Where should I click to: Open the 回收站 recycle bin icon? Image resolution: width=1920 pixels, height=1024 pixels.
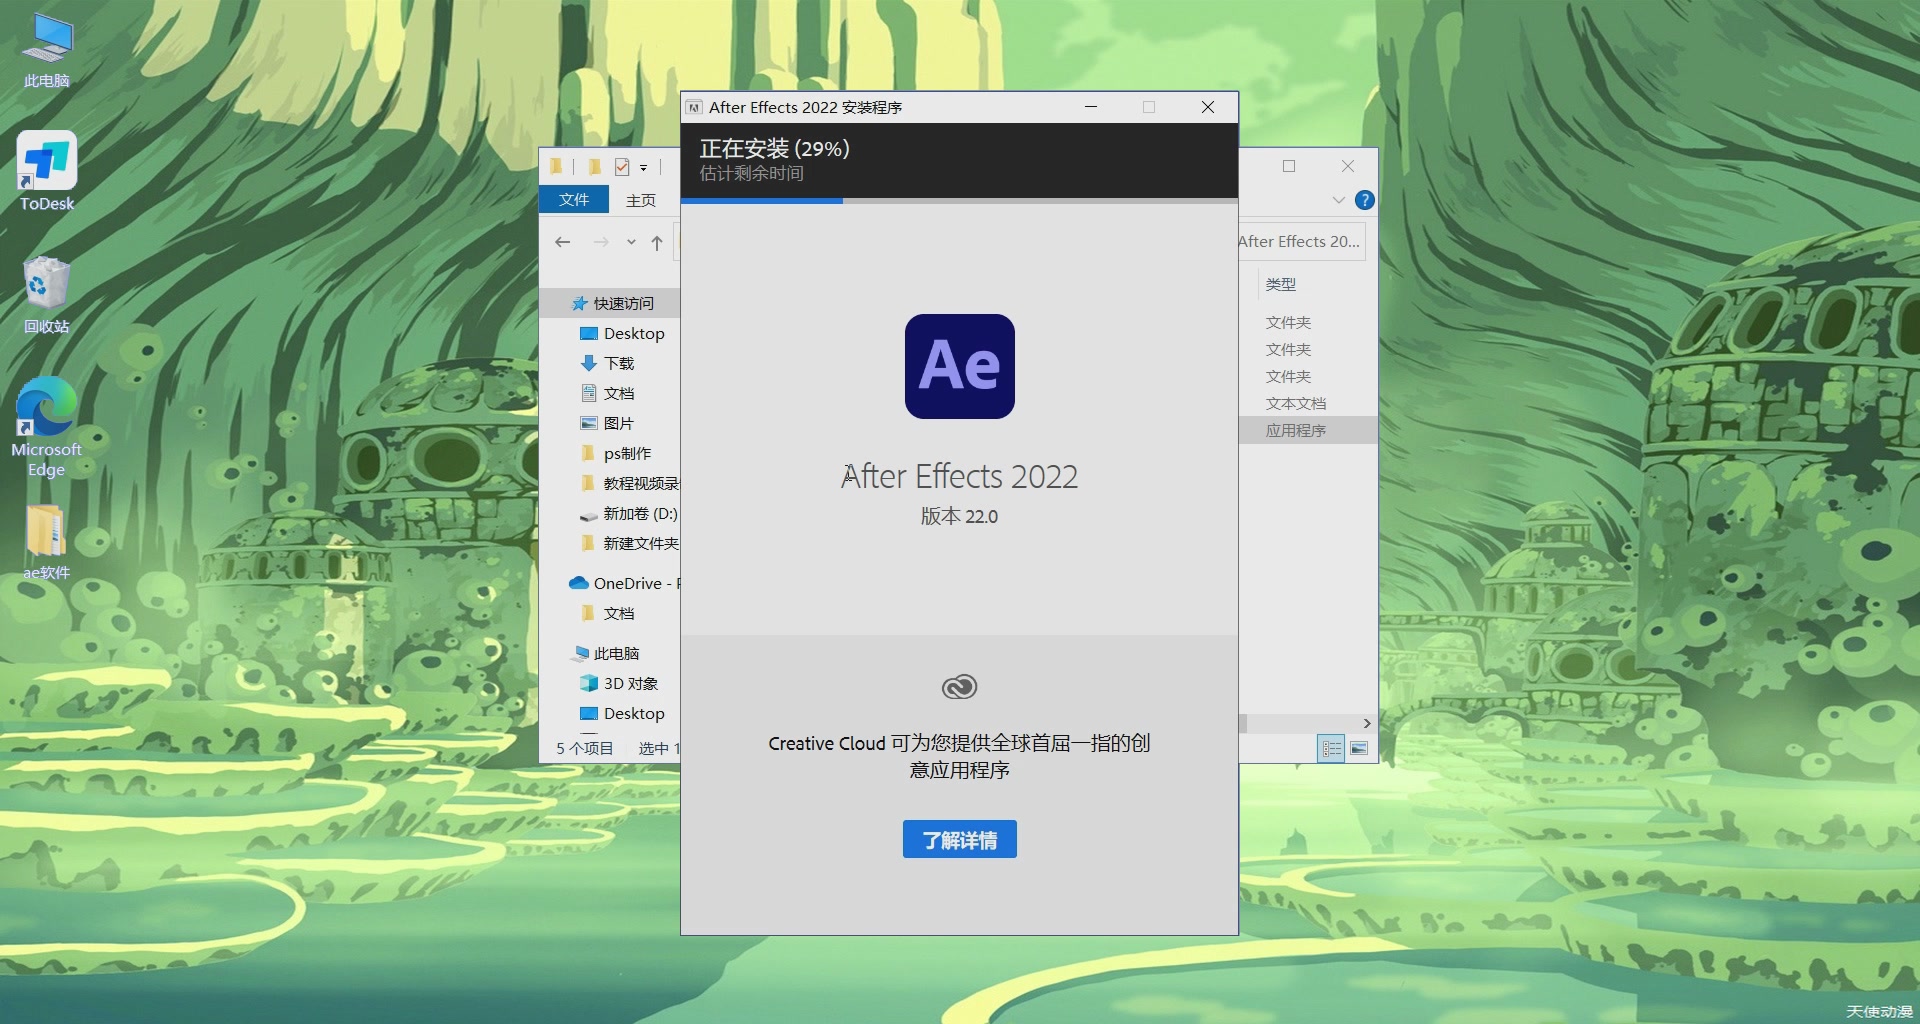pyautogui.click(x=47, y=295)
